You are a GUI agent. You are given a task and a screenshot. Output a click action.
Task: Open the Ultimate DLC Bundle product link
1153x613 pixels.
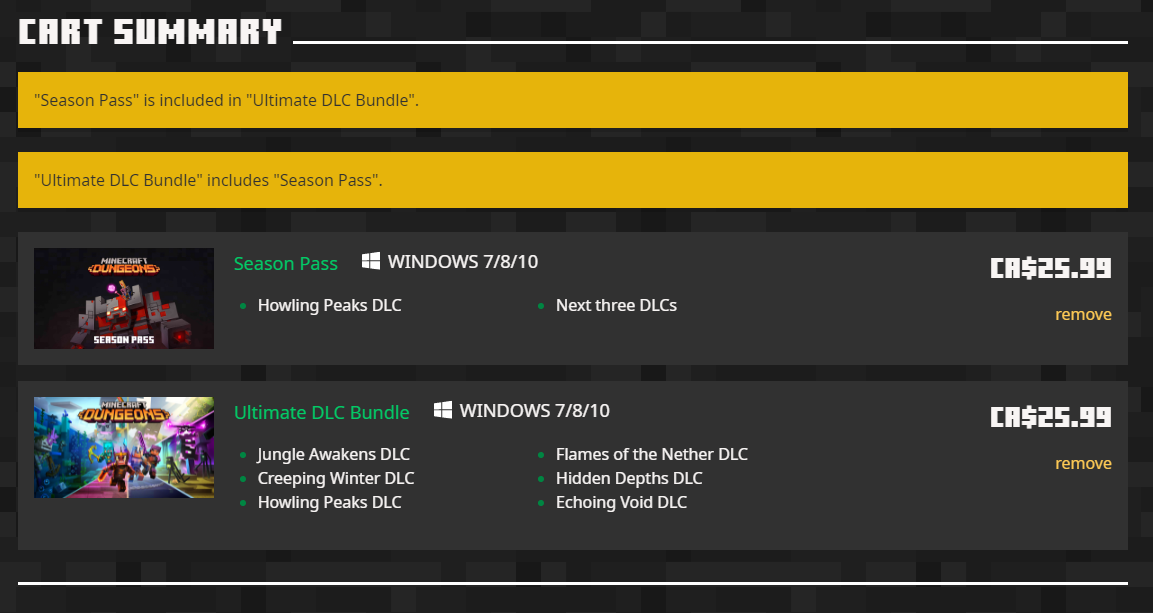[x=321, y=412]
